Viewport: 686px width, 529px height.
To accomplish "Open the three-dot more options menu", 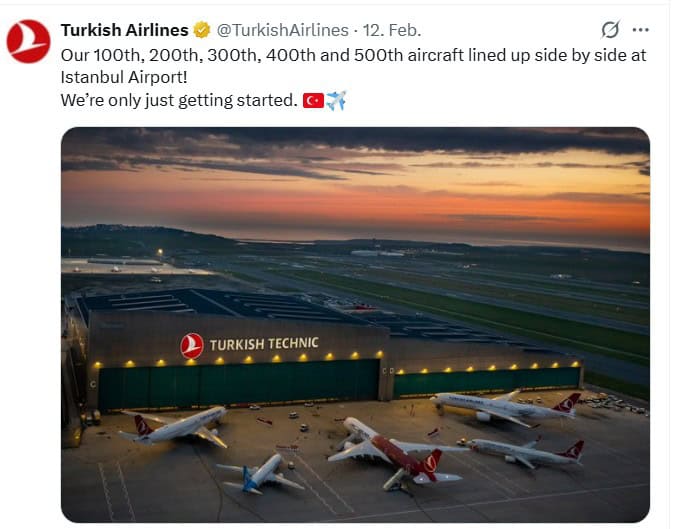I will click(641, 29).
